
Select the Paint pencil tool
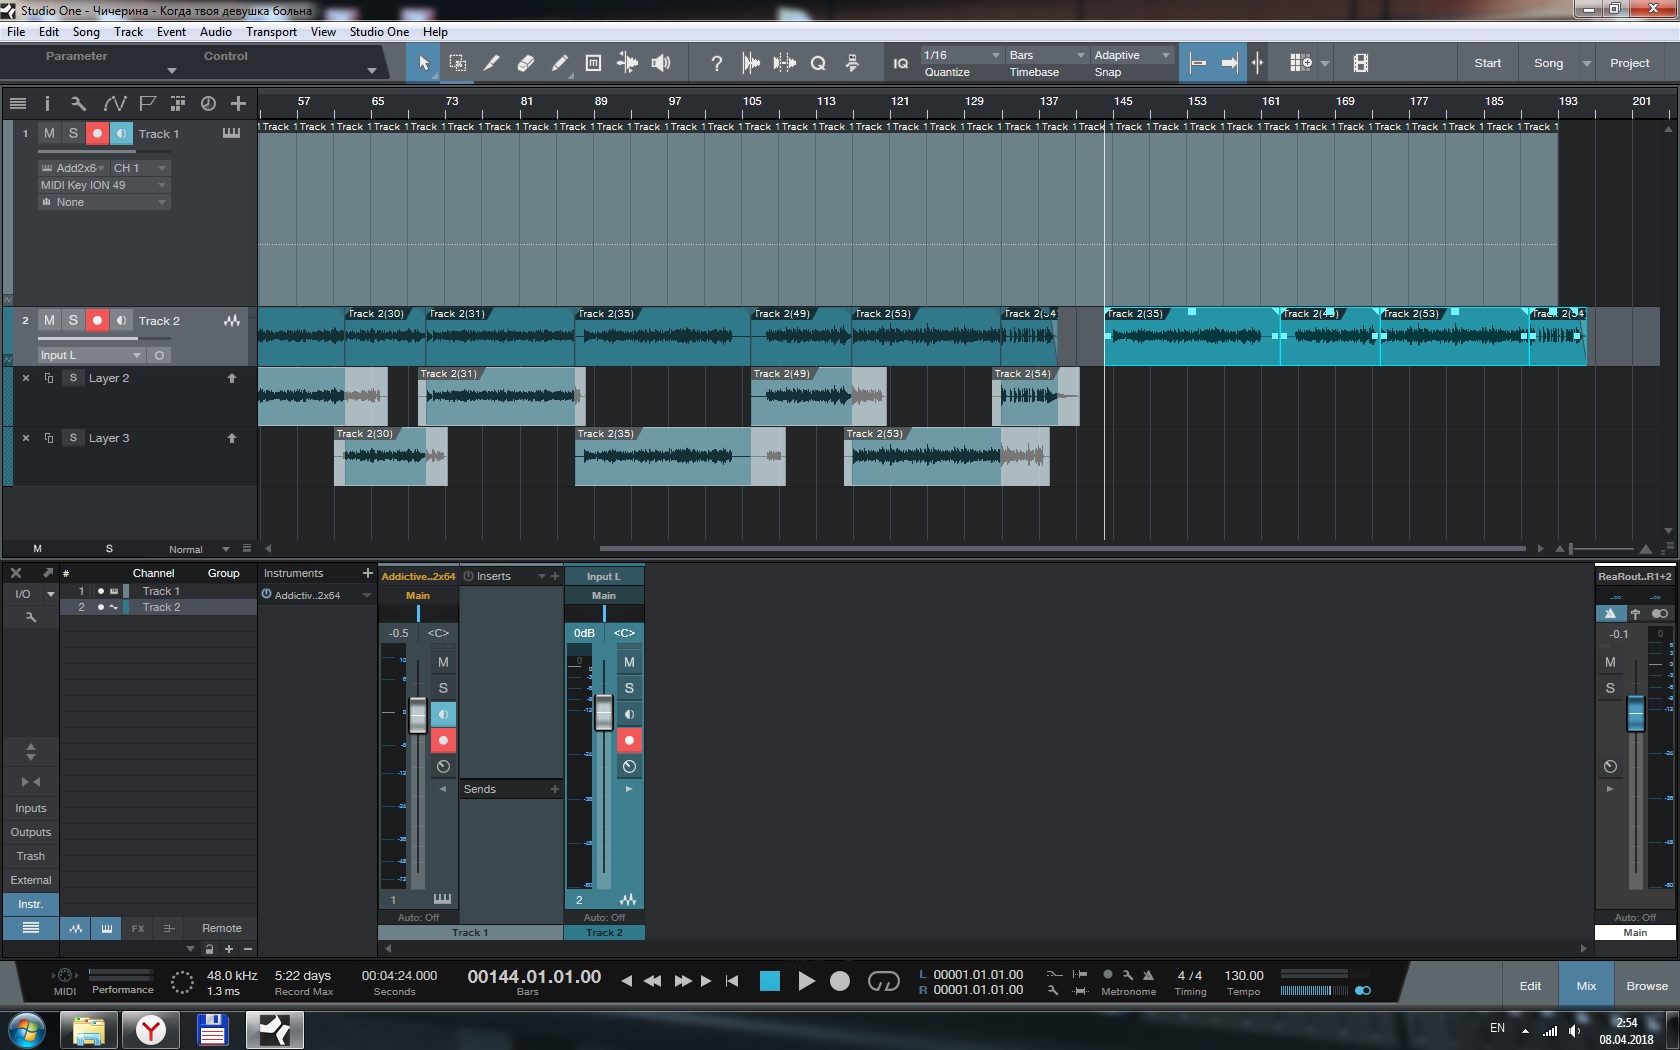[x=559, y=63]
